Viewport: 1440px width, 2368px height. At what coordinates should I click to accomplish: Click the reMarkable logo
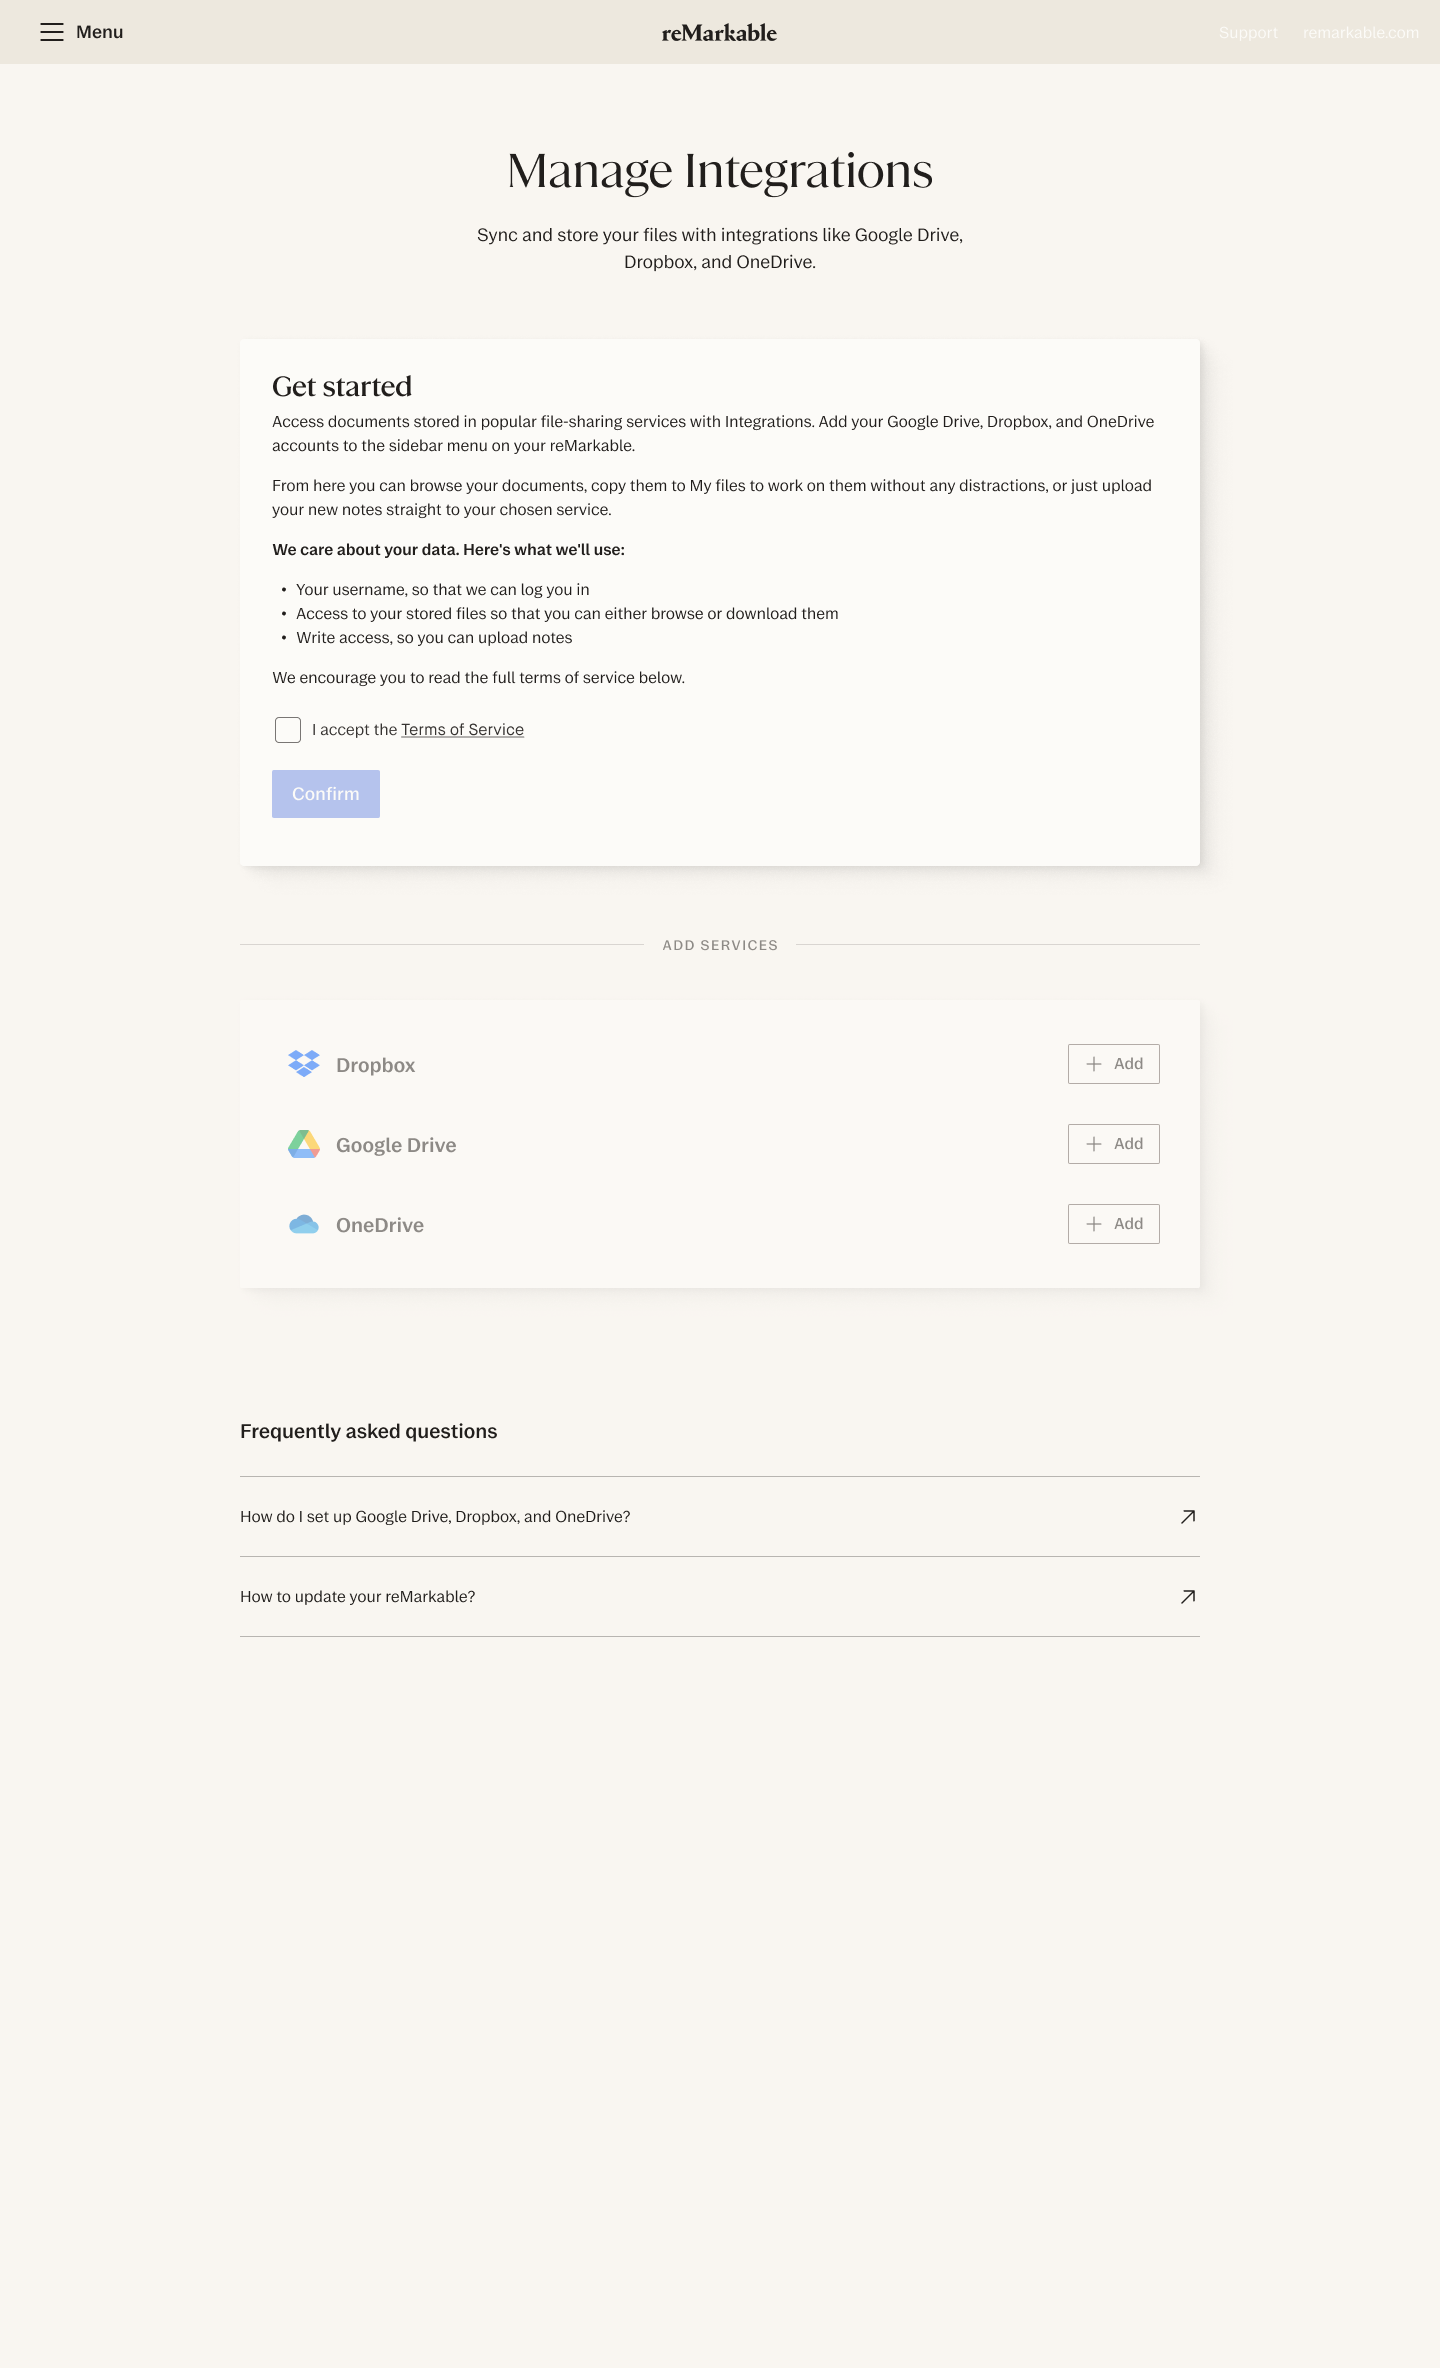719,31
